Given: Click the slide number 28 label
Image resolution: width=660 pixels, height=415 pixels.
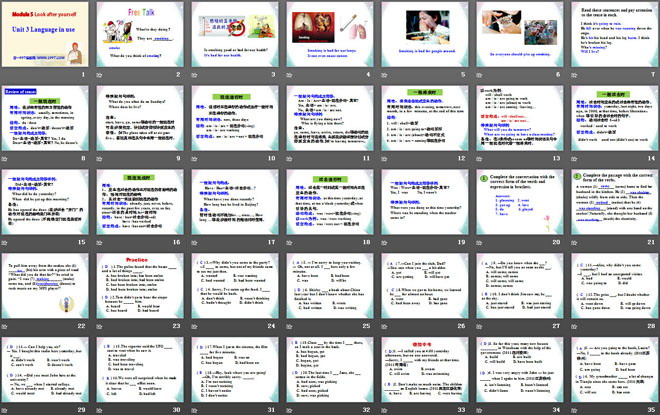Looking at the screenshot, I should pos(651,326).
